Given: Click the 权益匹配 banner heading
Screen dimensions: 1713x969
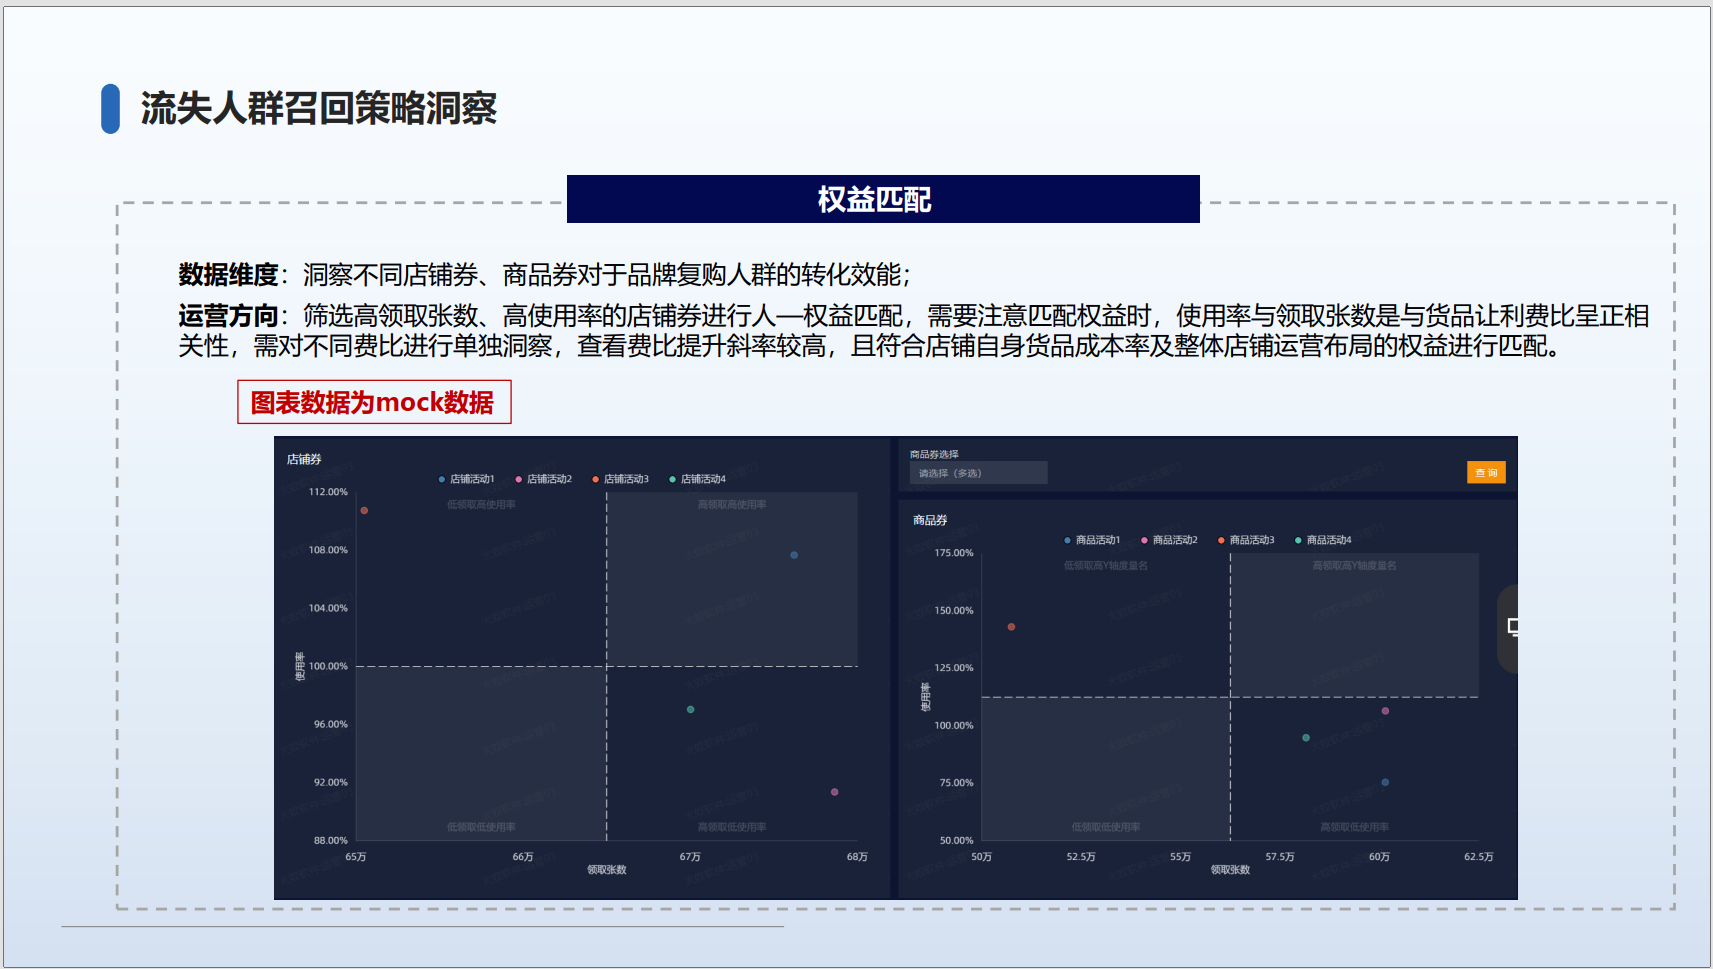Looking at the screenshot, I should click(875, 199).
